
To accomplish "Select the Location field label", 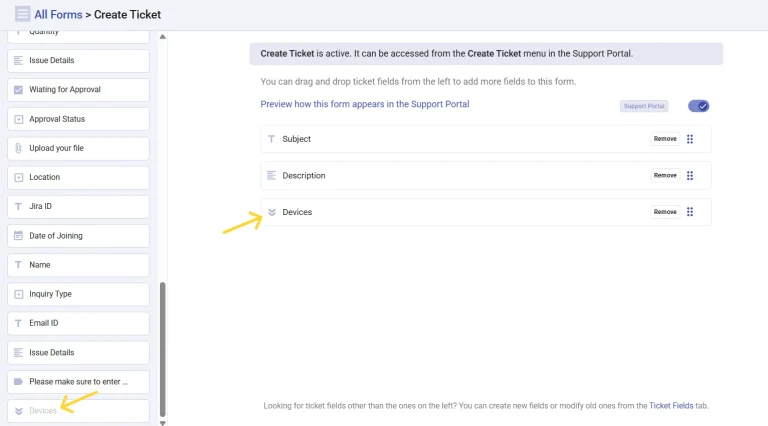I will (x=45, y=177).
